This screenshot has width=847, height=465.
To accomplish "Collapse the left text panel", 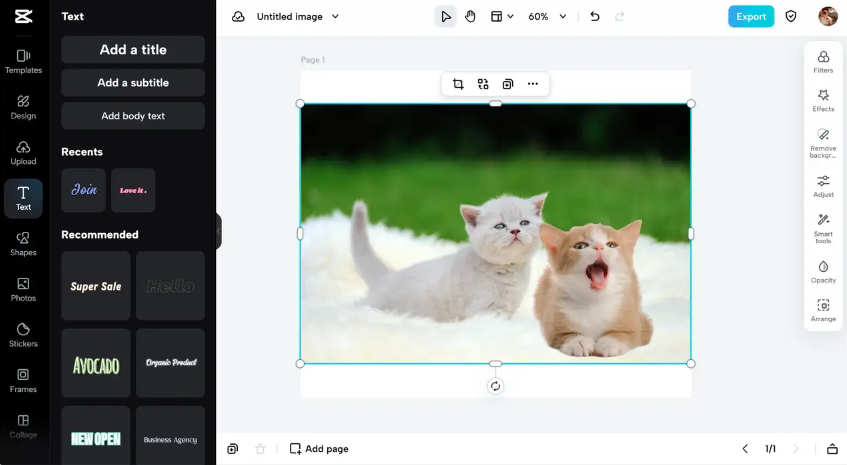I will click(218, 232).
